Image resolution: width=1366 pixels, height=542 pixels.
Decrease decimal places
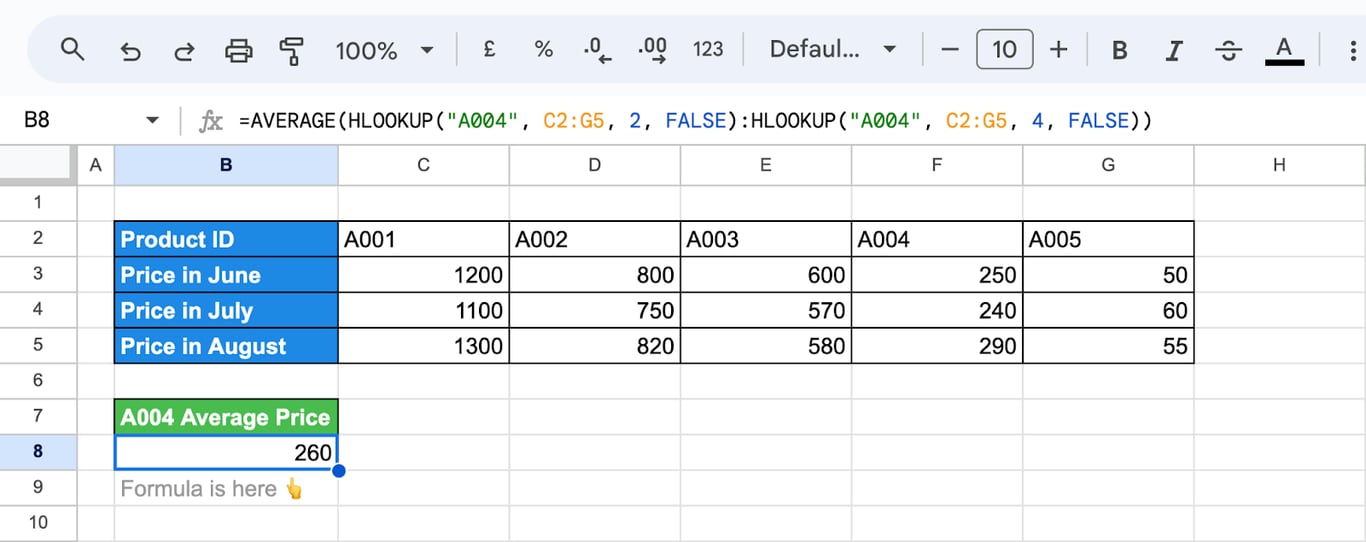[x=597, y=50]
